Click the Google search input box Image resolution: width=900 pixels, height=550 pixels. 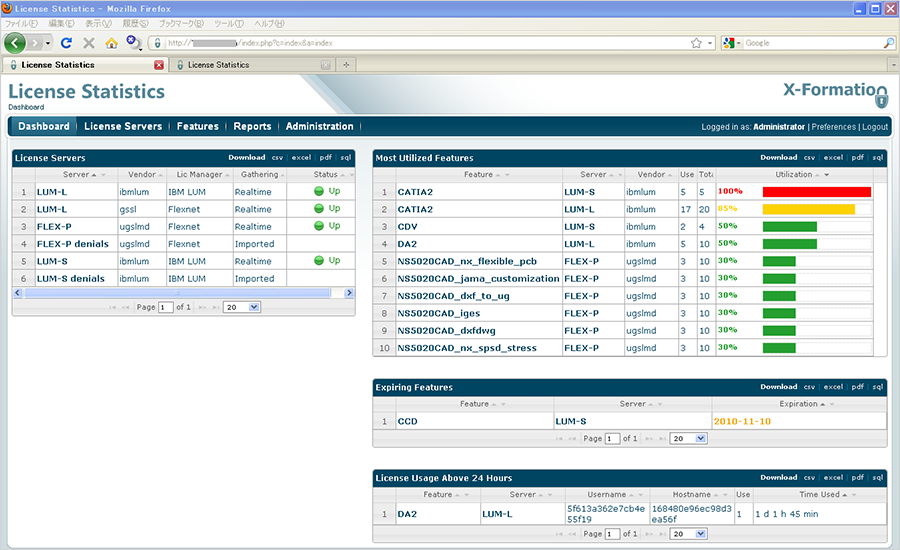[813, 43]
